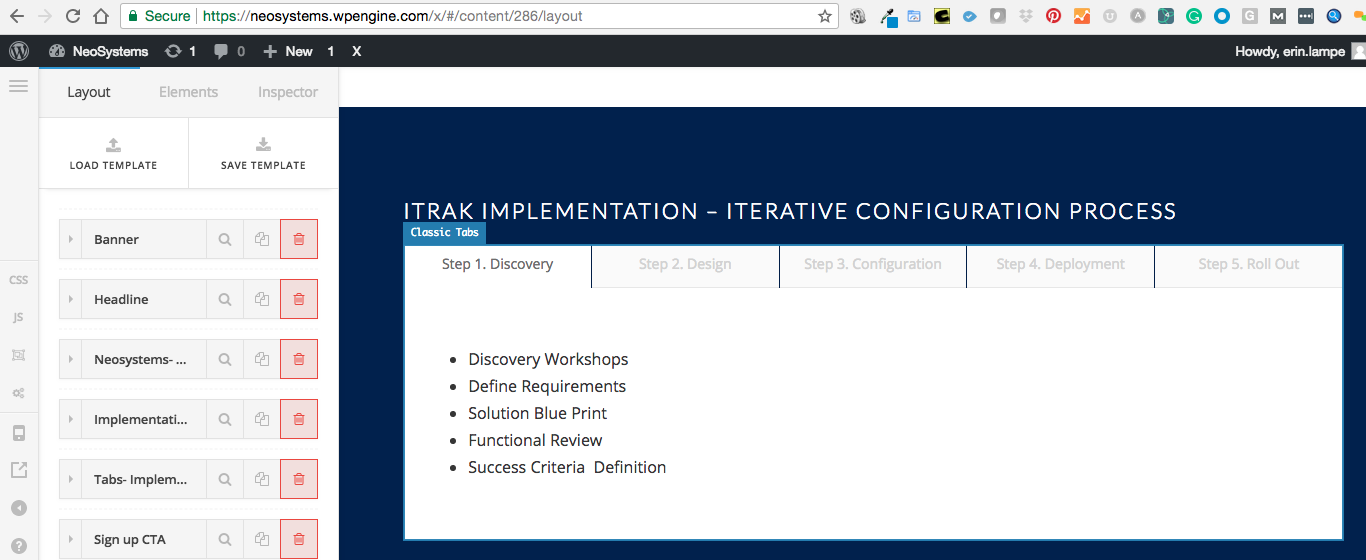Toggle the responsive device preview icon
The height and width of the screenshot is (560, 1366).
pos(18,433)
